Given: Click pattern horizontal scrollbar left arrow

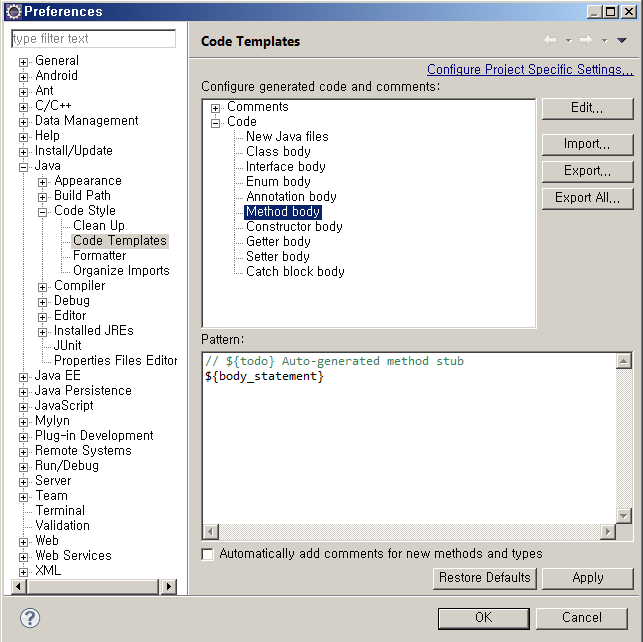Looking at the screenshot, I should click(x=210, y=532).
